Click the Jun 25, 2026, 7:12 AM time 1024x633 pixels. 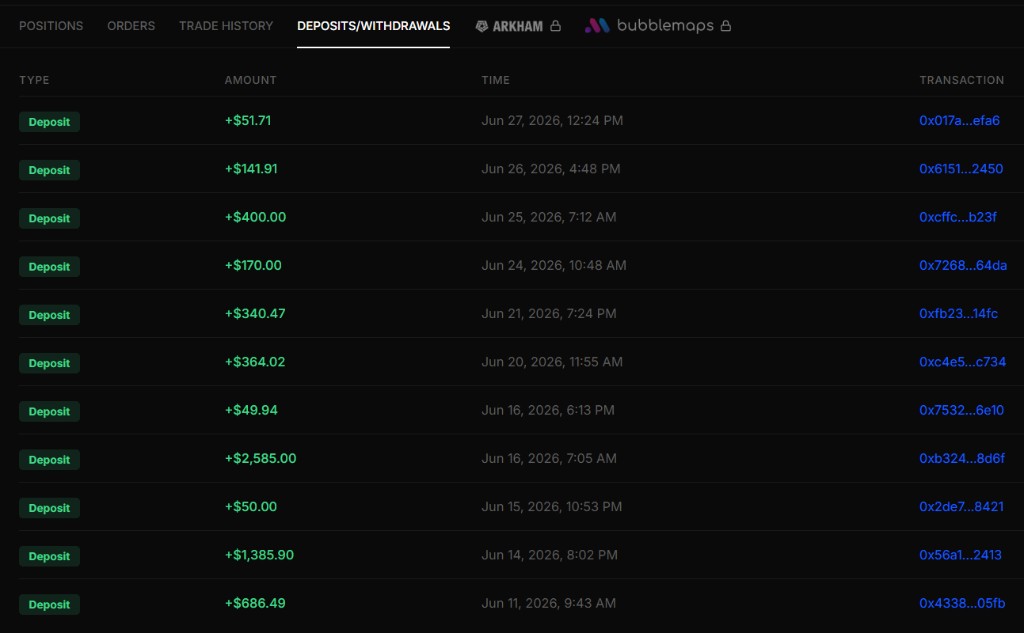[x=549, y=217]
